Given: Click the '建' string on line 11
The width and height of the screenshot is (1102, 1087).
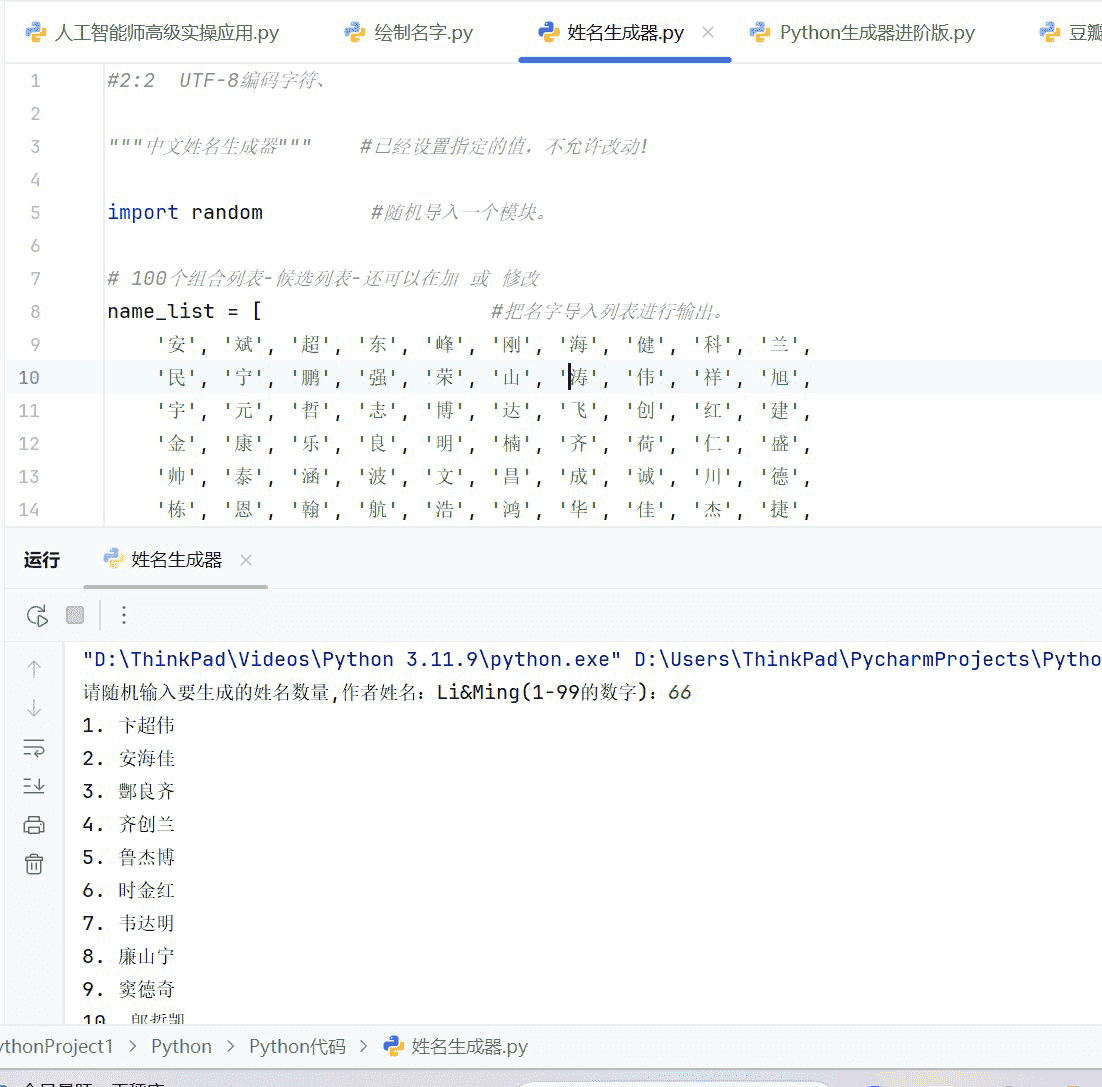Looking at the screenshot, I should (779, 410).
